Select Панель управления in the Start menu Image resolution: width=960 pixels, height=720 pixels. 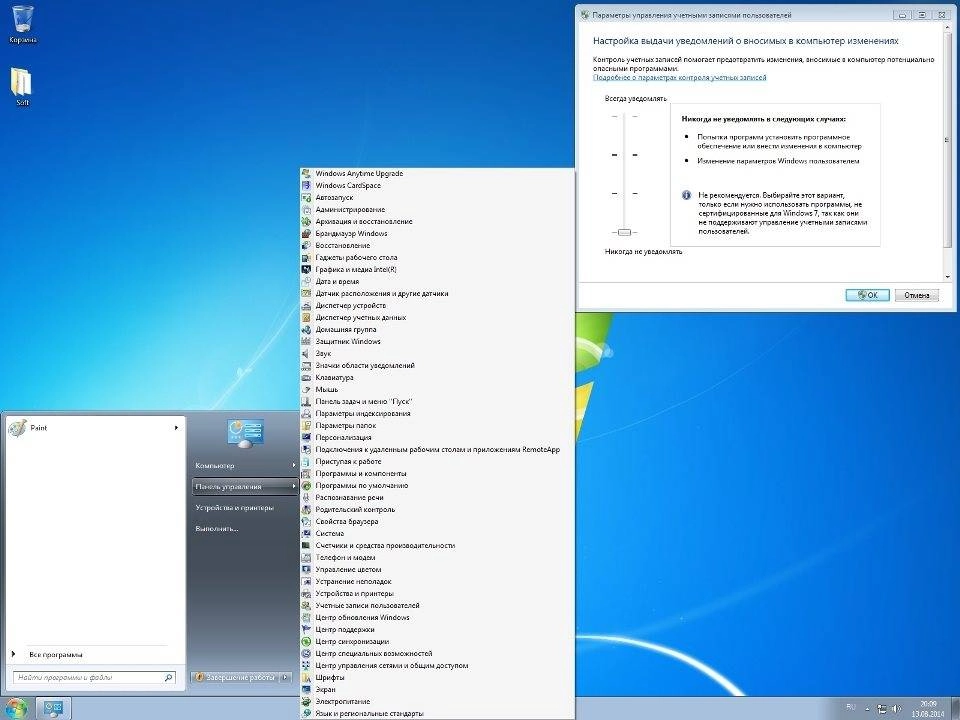pos(245,486)
